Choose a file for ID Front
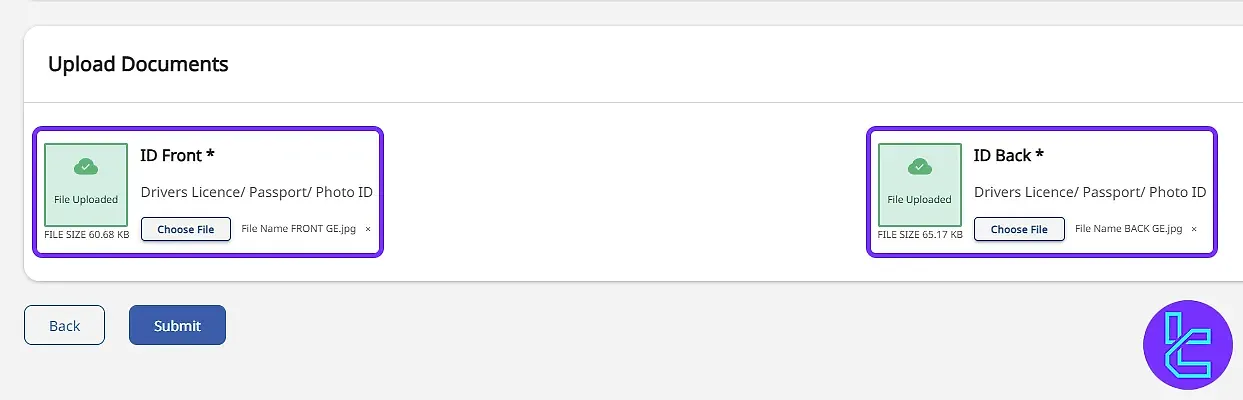1243x400 pixels. click(x=186, y=229)
